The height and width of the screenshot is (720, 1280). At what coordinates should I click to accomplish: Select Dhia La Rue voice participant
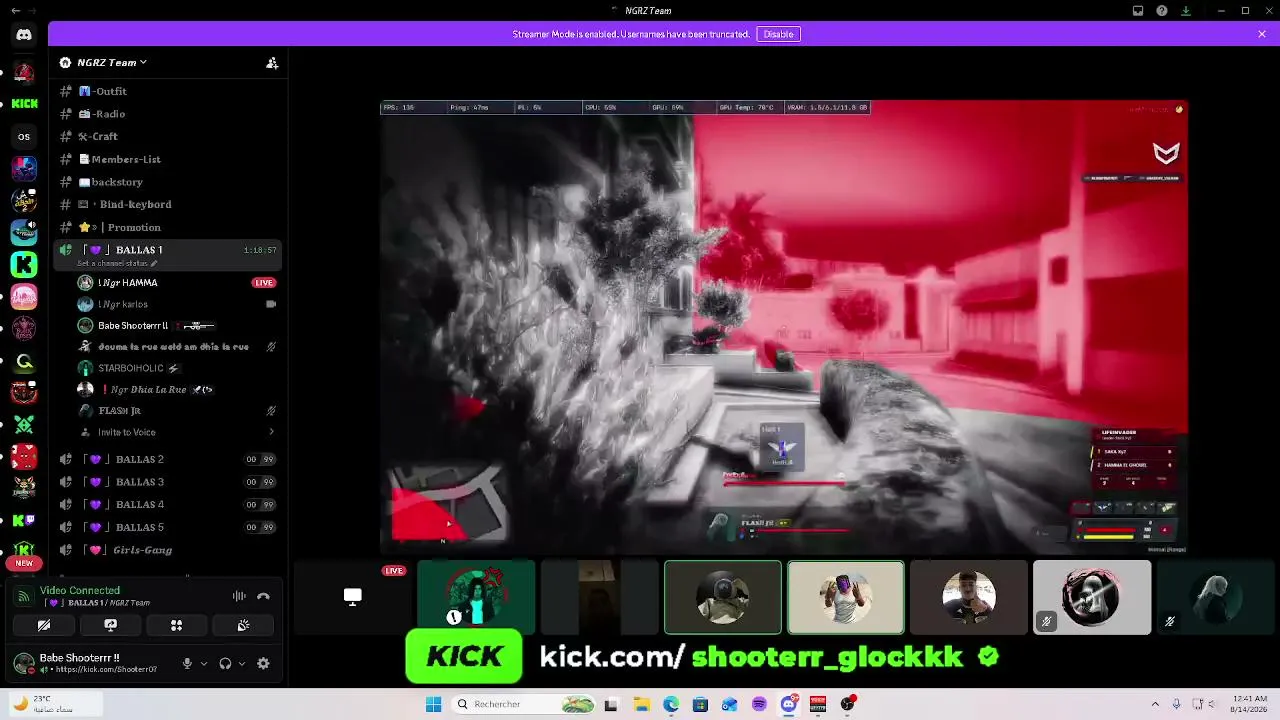(x=178, y=389)
